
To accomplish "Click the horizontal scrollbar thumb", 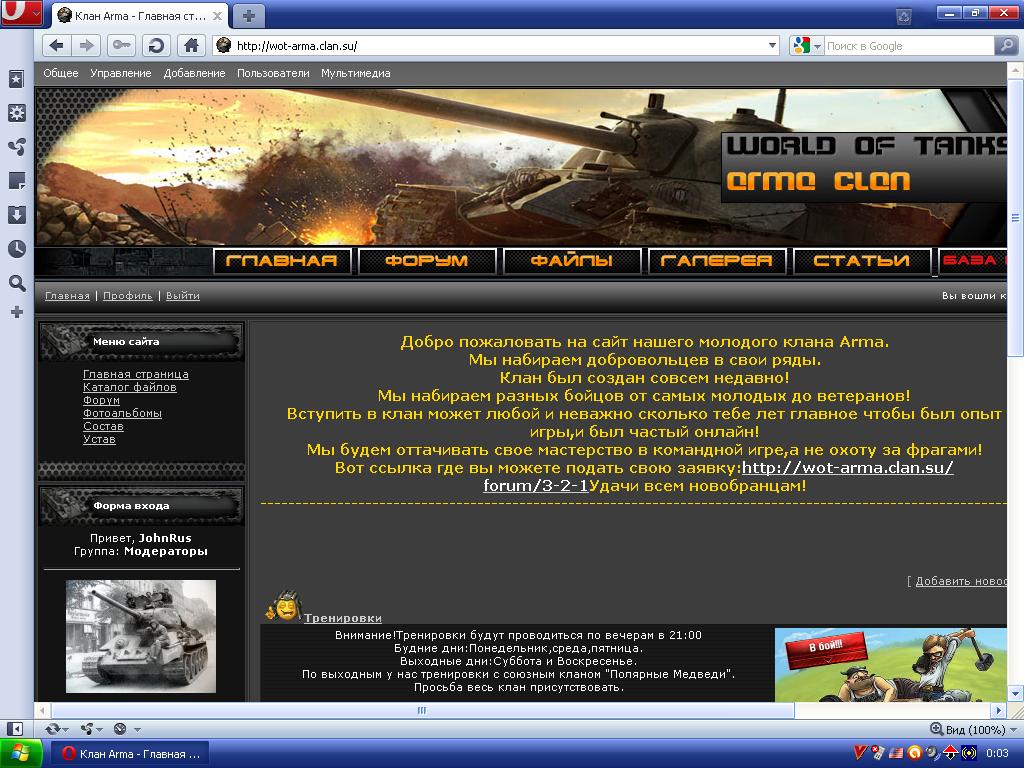I will click(422, 710).
